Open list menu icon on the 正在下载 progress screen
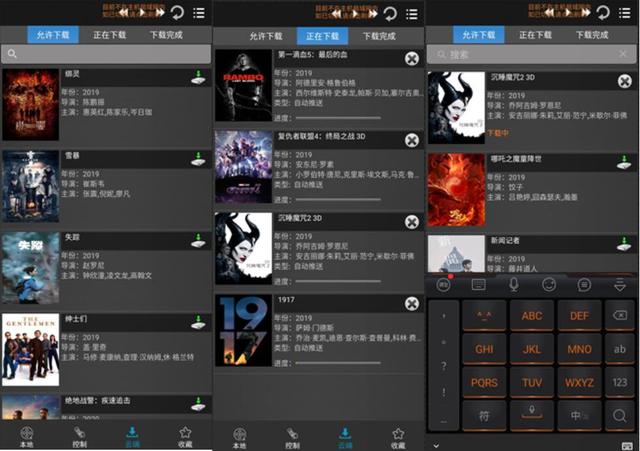 coord(412,15)
